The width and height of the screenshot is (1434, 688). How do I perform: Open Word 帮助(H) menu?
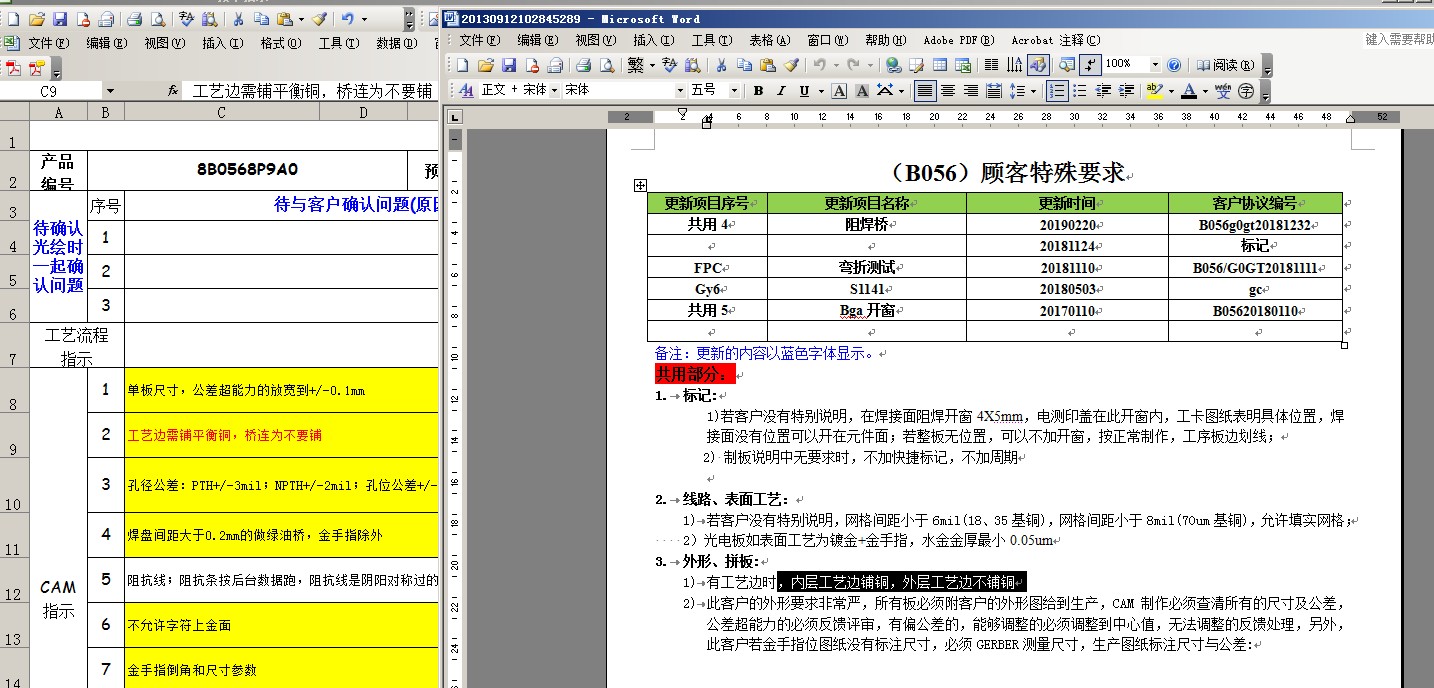pos(885,40)
